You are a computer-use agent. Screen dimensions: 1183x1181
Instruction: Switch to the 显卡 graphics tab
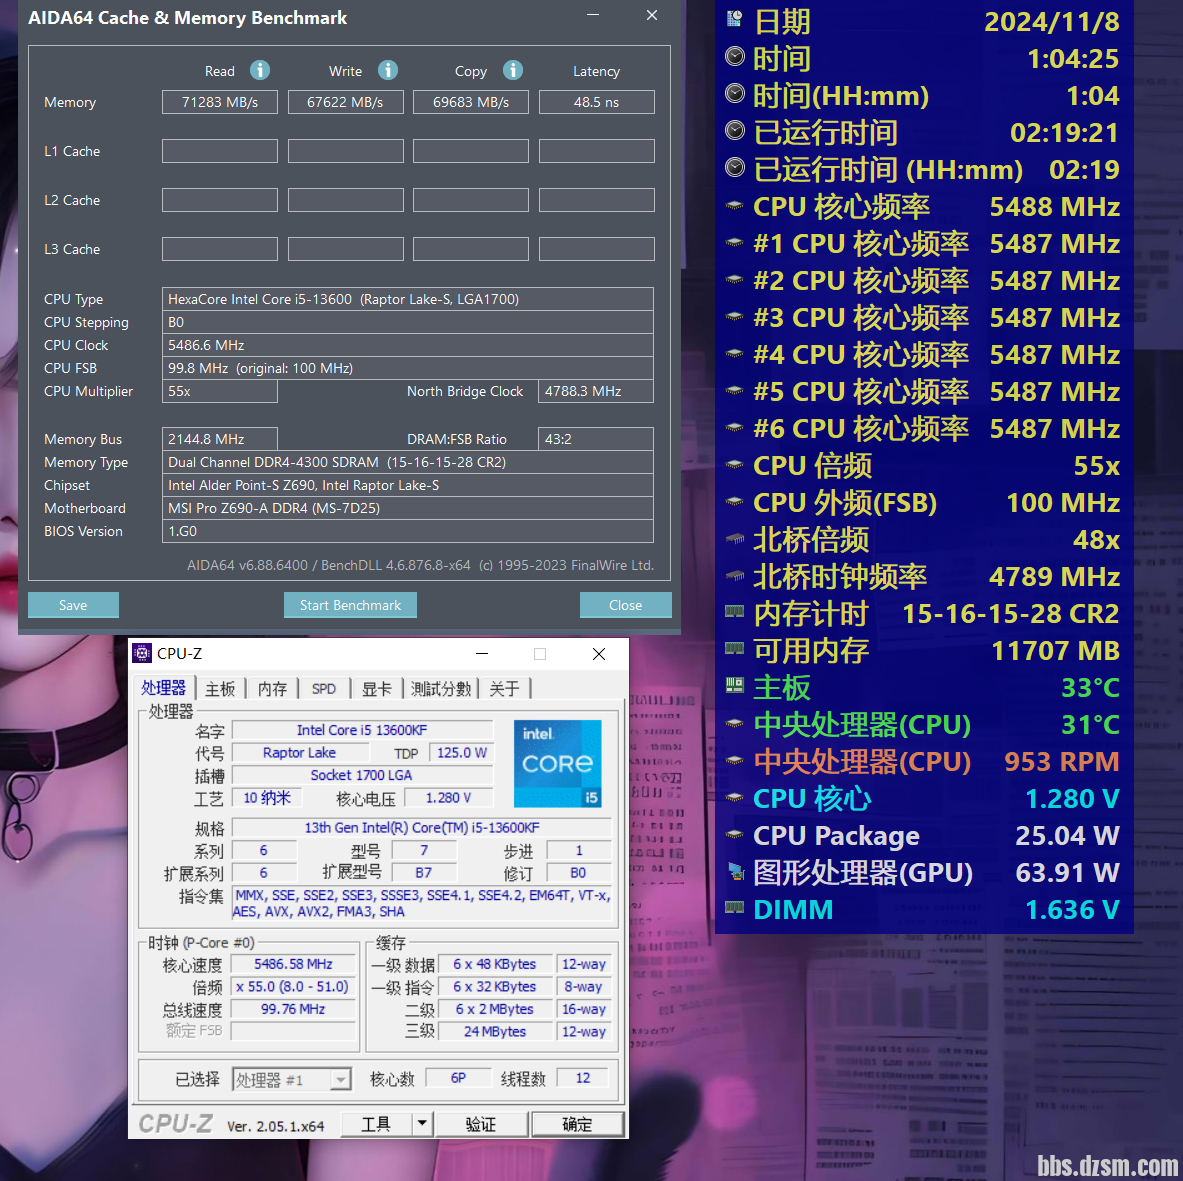[377, 689]
